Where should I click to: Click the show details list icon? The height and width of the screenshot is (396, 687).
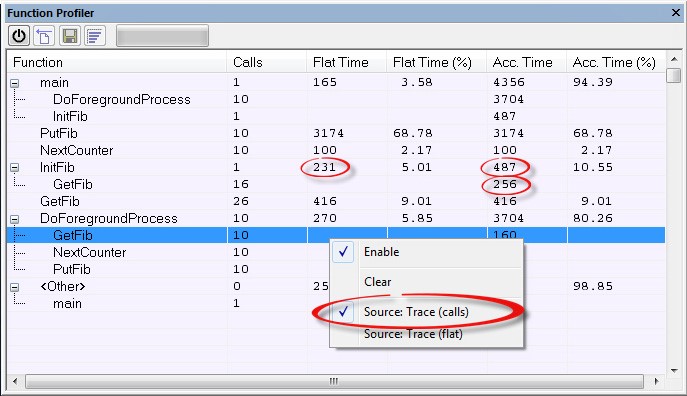pyautogui.click(x=95, y=35)
